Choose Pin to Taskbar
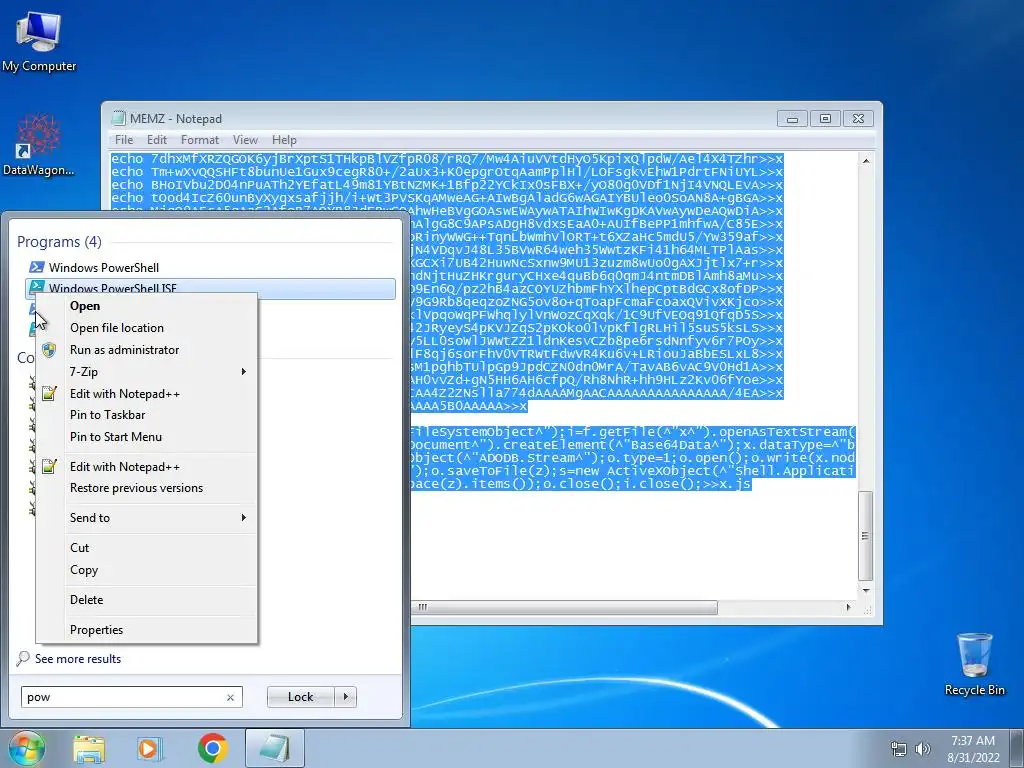 pos(147,415)
